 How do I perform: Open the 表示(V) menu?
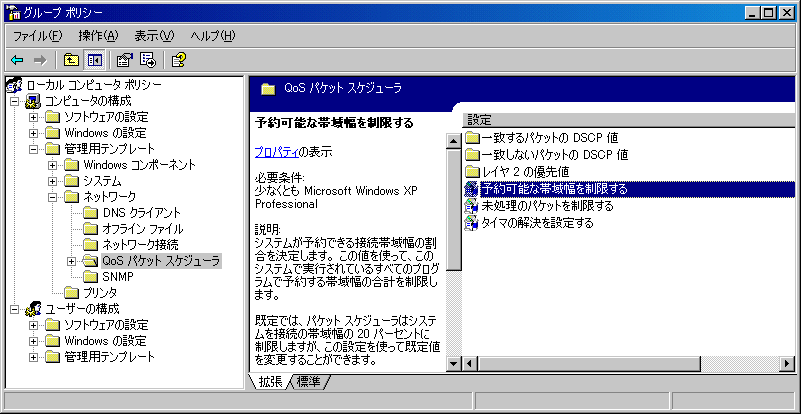pyautogui.click(x=154, y=36)
